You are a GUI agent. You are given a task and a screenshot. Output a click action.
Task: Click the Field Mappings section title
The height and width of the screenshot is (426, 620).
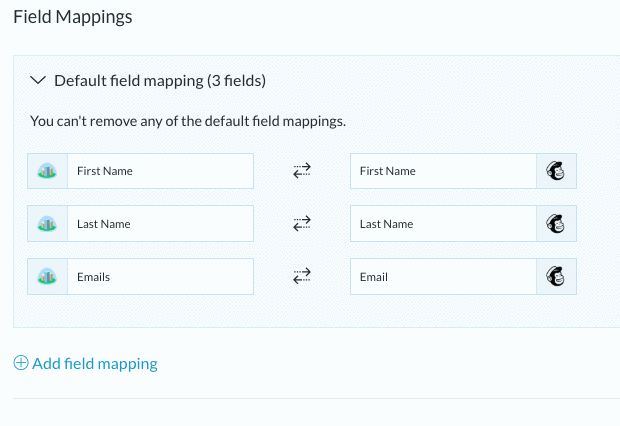tap(73, 17)
